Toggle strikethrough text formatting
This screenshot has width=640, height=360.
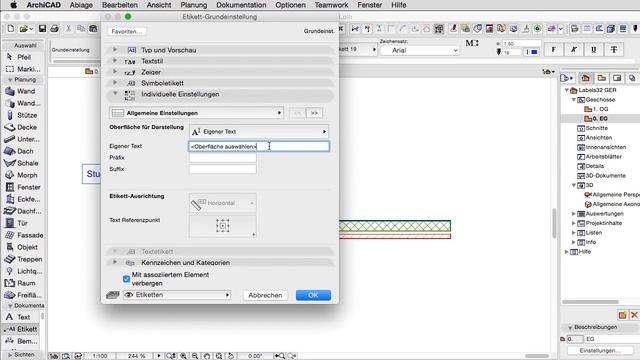(x=614, y=49)
